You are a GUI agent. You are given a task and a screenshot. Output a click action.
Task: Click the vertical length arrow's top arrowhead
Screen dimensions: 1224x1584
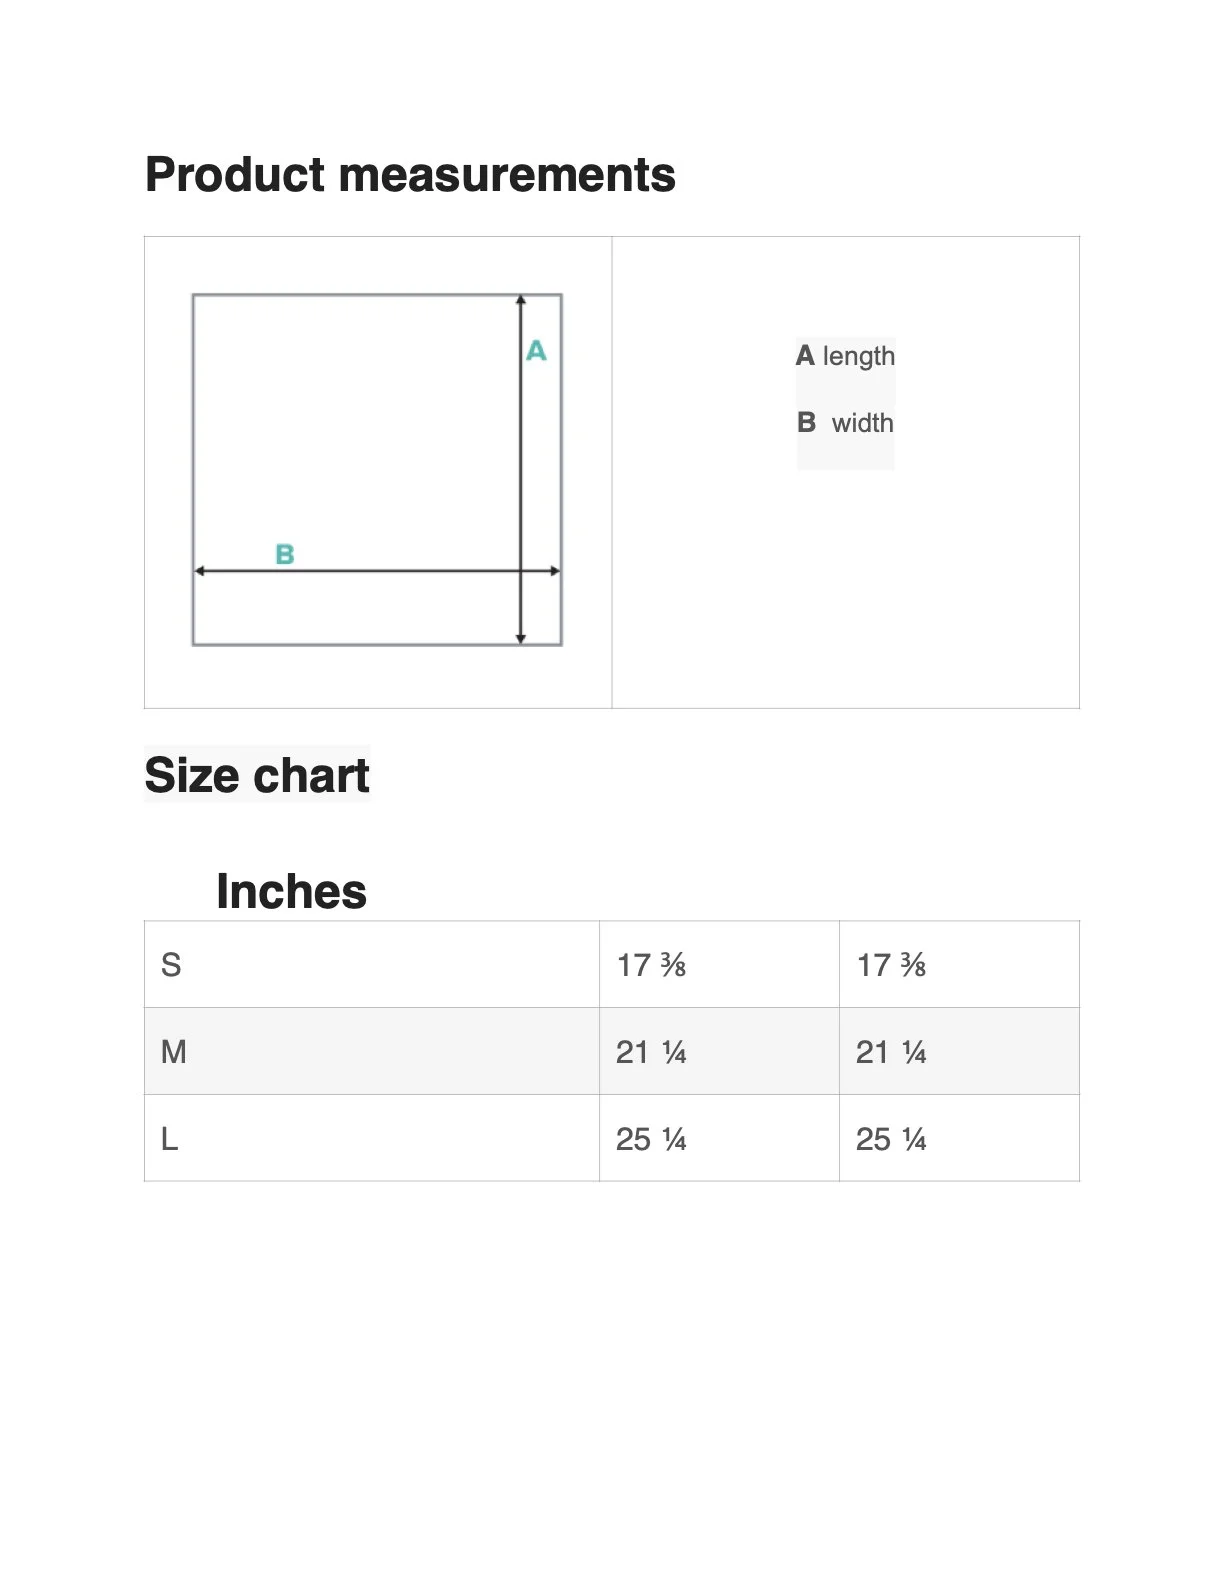[520, 300]
